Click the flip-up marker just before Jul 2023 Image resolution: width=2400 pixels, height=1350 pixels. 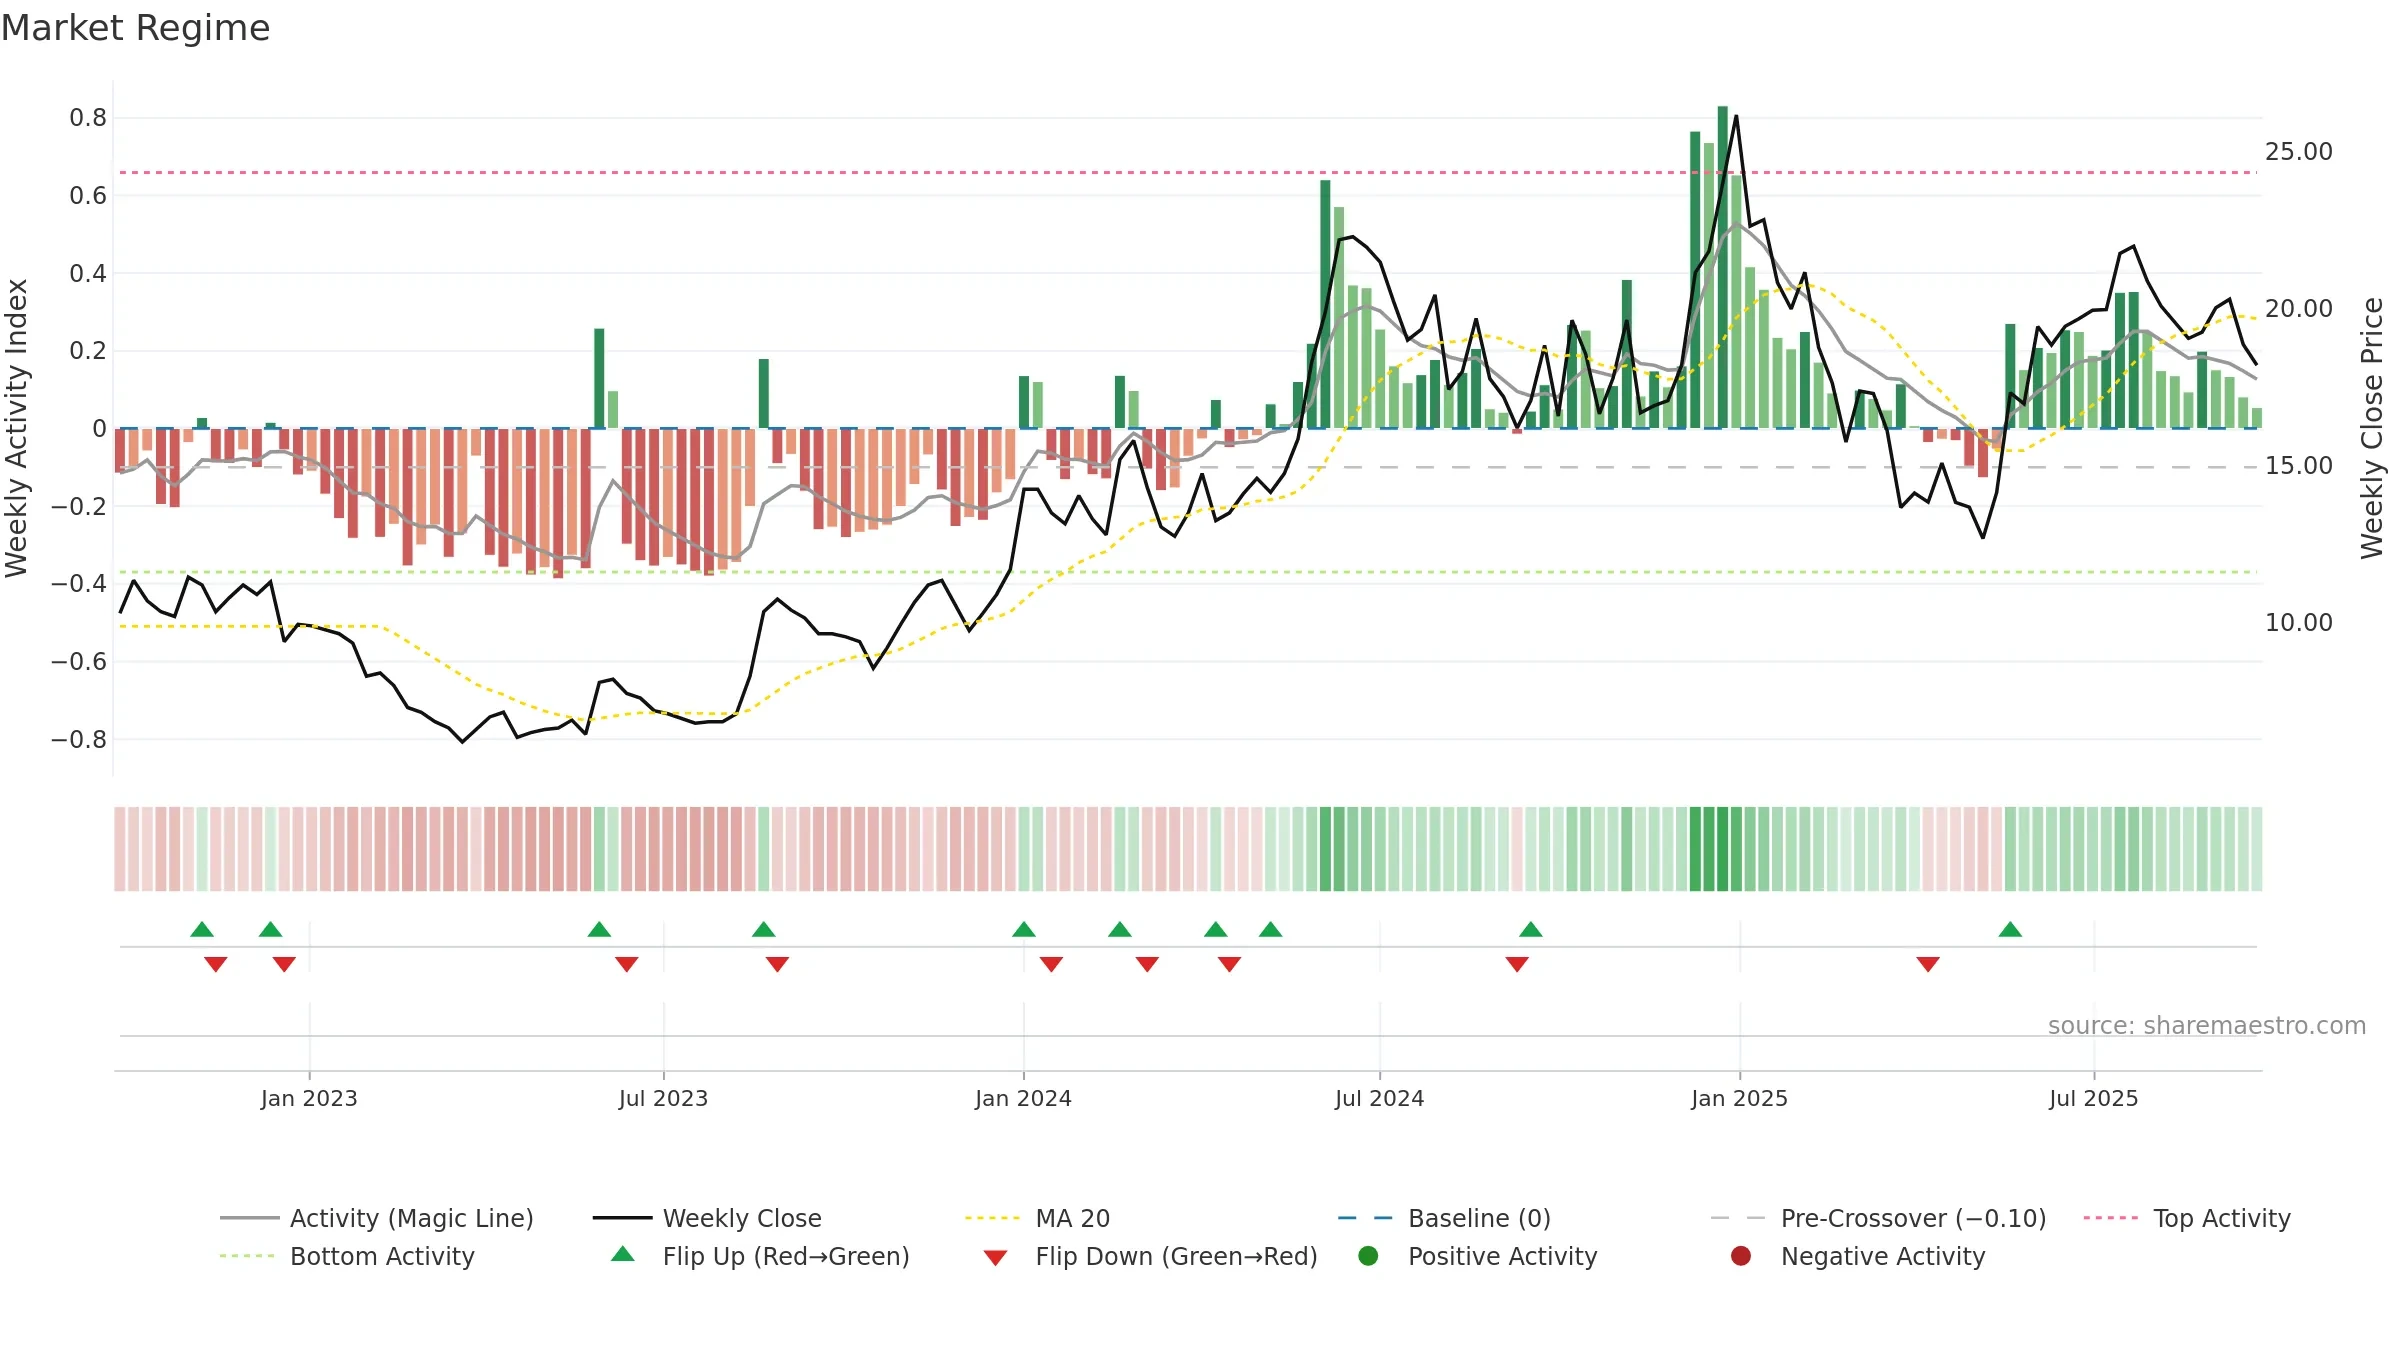(x=599, y=929)
